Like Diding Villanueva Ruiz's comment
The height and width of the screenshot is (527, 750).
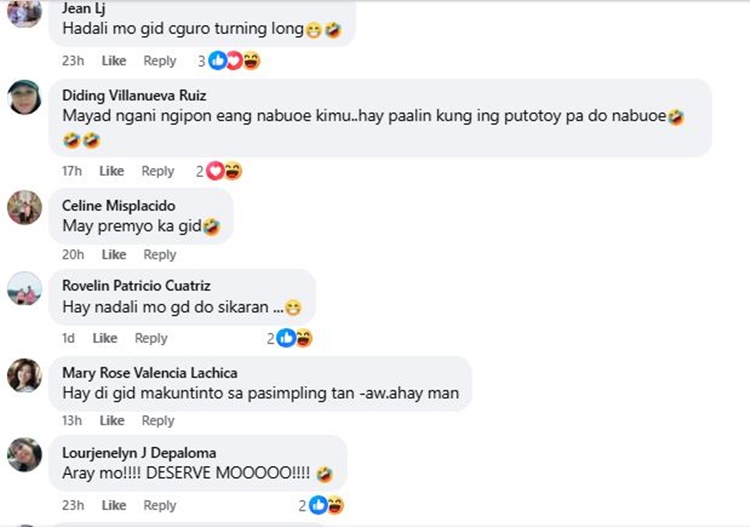click(x=111, y=171)
